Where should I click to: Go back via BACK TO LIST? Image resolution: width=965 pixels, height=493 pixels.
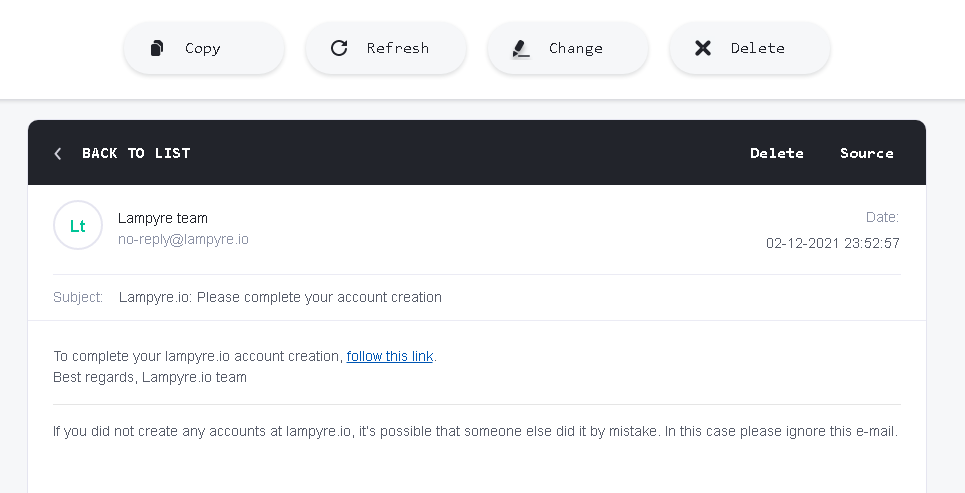click(x=136, y=153)
